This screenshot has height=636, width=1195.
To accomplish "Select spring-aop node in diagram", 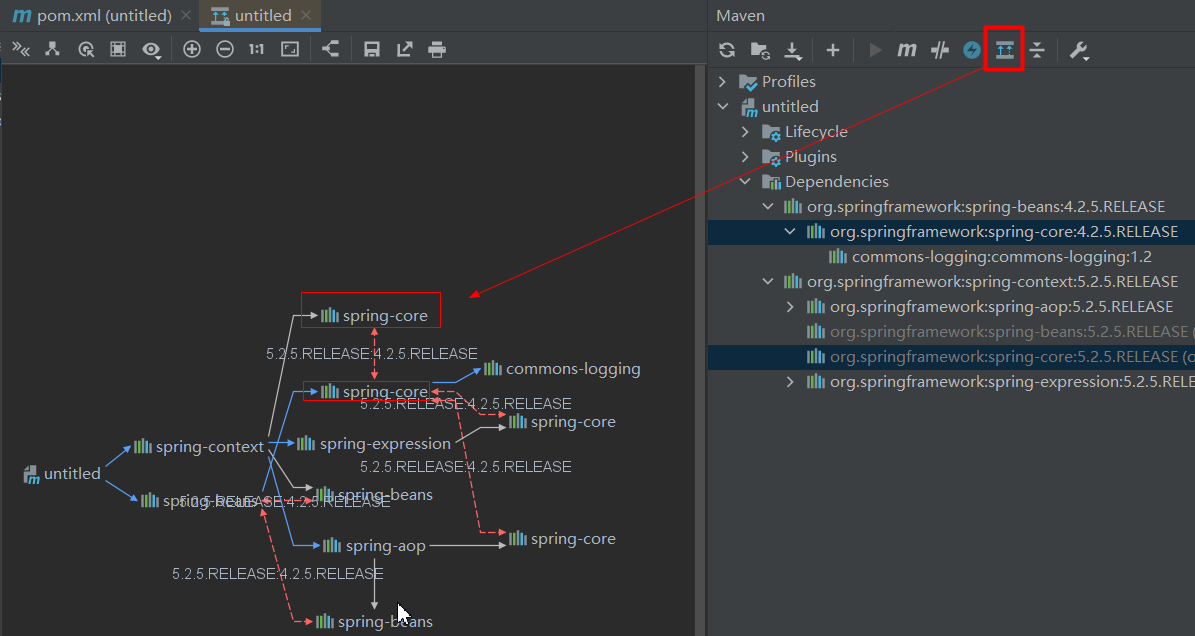I will point(373,545).
